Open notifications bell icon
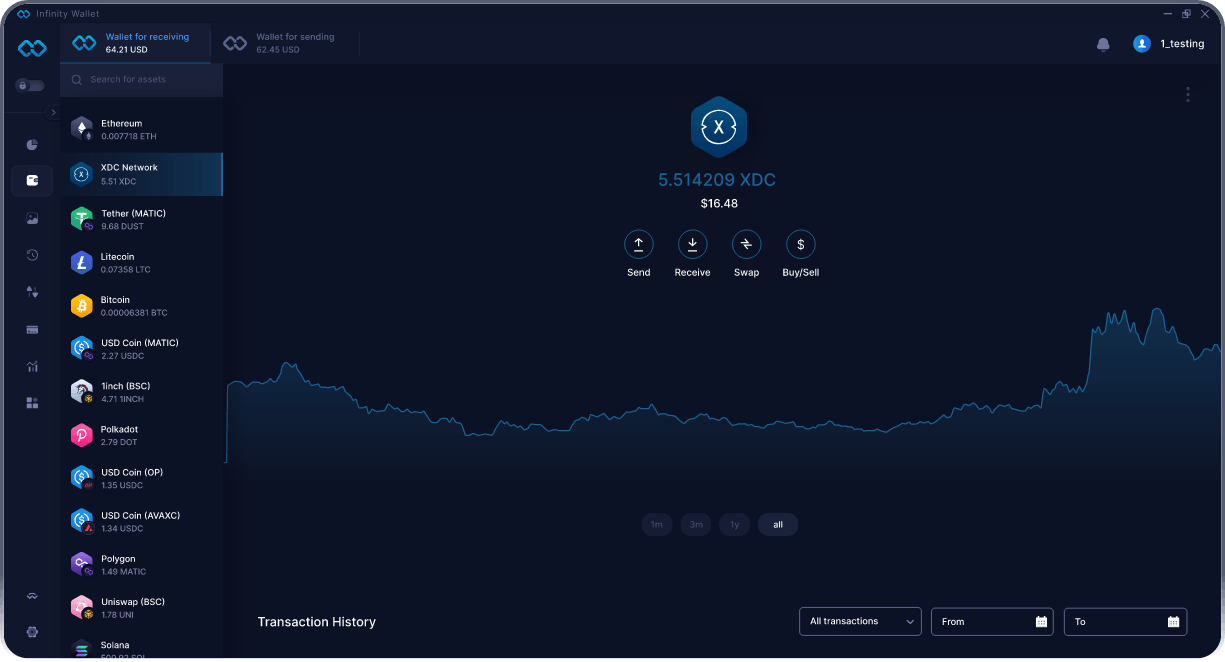 click(x=1103, y=44)
